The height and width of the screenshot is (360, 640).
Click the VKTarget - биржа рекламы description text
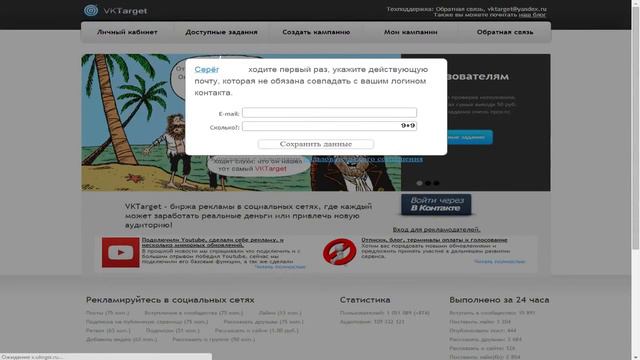(x=248, y=216)
